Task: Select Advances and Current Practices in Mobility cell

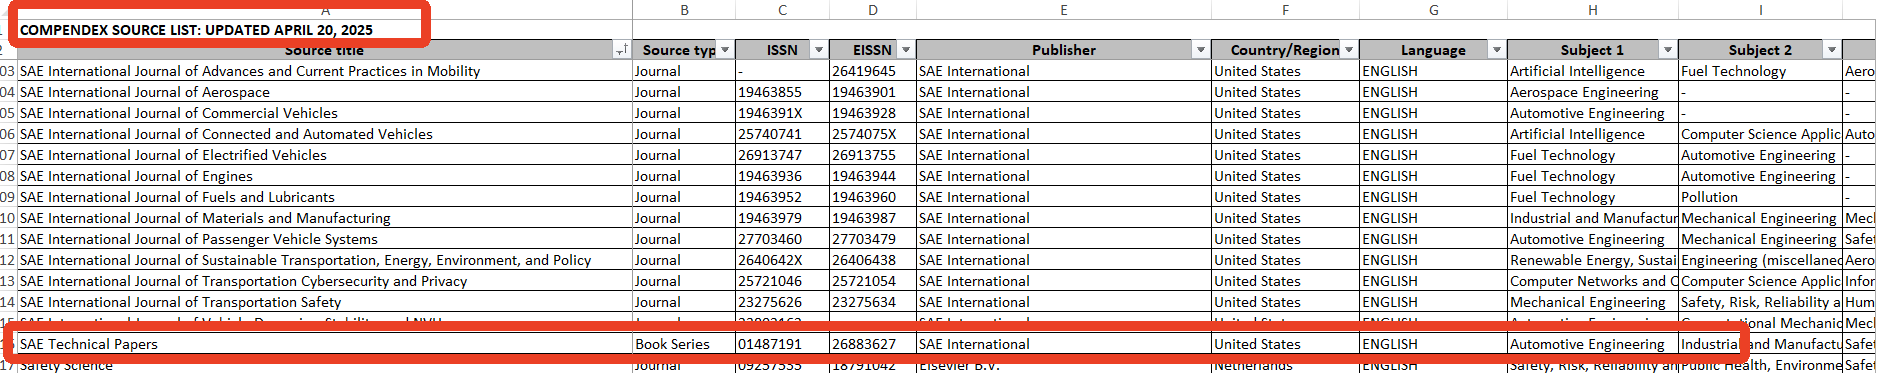Action: coord(325,71)
